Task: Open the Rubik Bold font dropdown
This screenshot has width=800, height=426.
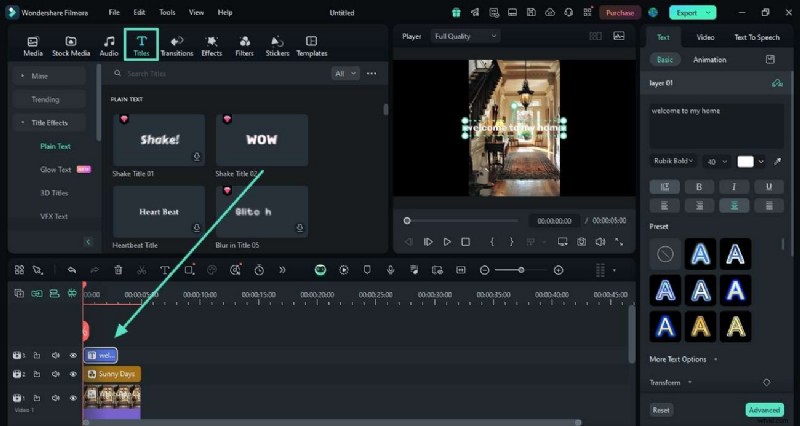Action: (674, 161)
